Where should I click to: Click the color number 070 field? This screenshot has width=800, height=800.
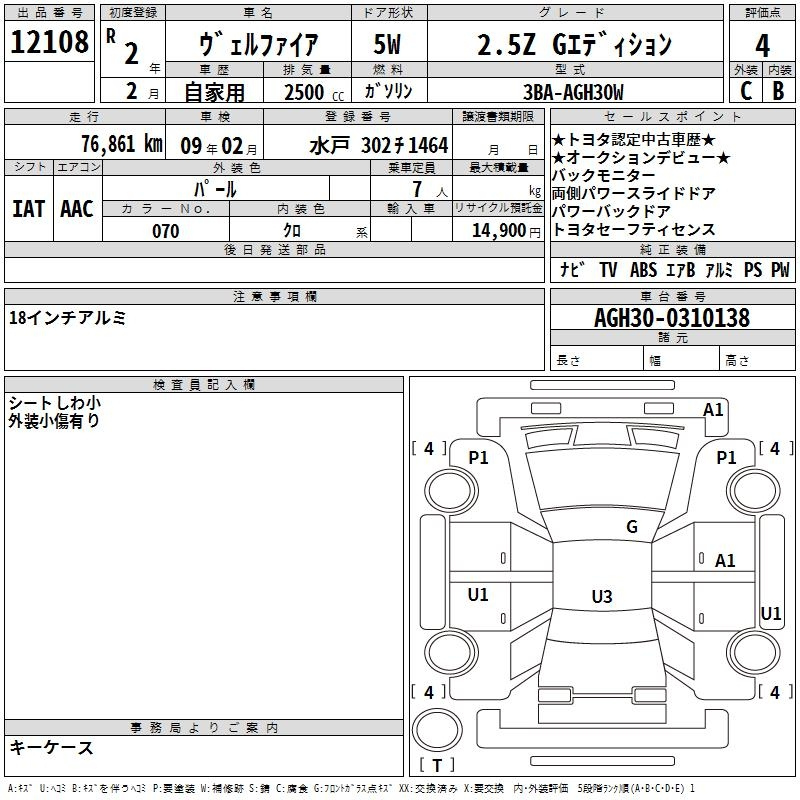coord(165,231)
